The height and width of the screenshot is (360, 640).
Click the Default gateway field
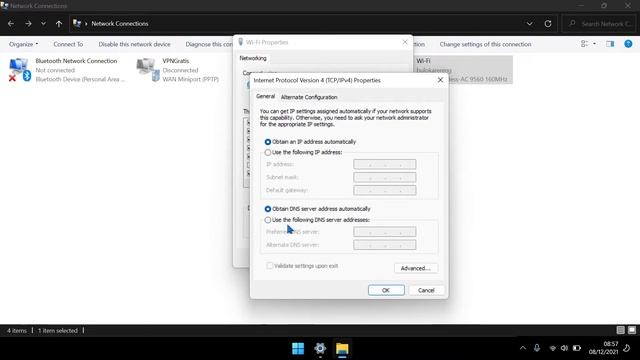(x=384, y=190)
